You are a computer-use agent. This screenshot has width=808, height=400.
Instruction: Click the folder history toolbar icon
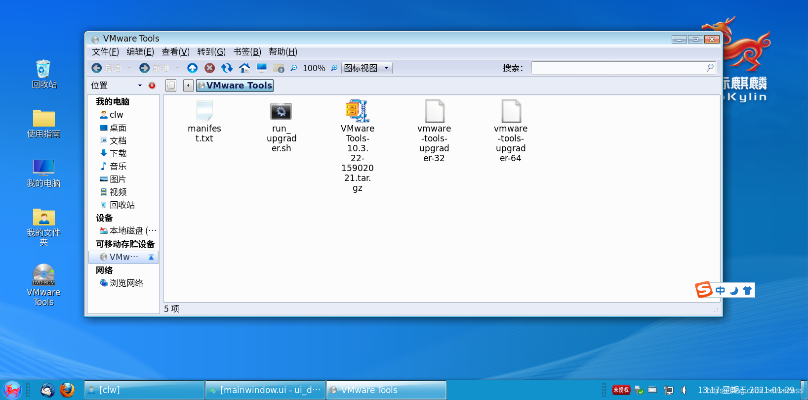point(279,68)
